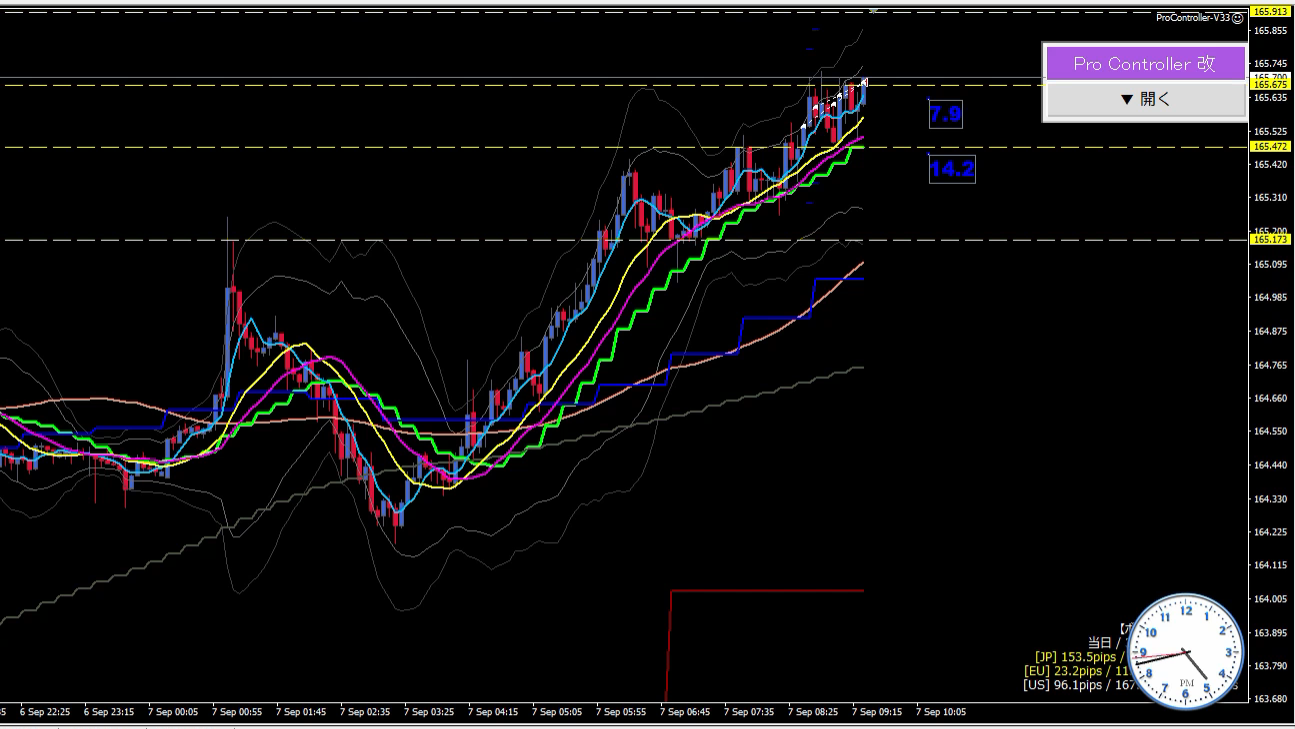Click the 7 Sep 10:05 time label

941,712
